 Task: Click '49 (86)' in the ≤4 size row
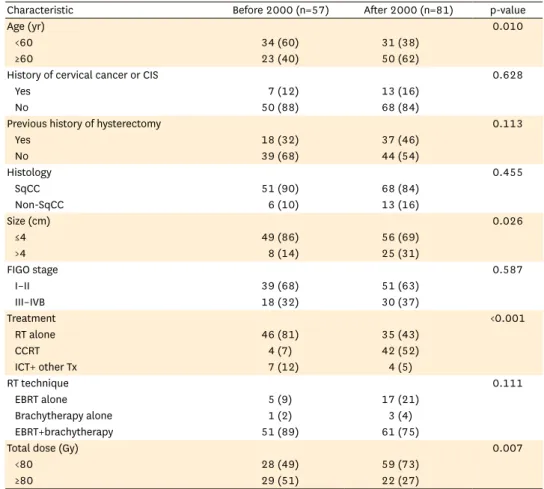280,237
